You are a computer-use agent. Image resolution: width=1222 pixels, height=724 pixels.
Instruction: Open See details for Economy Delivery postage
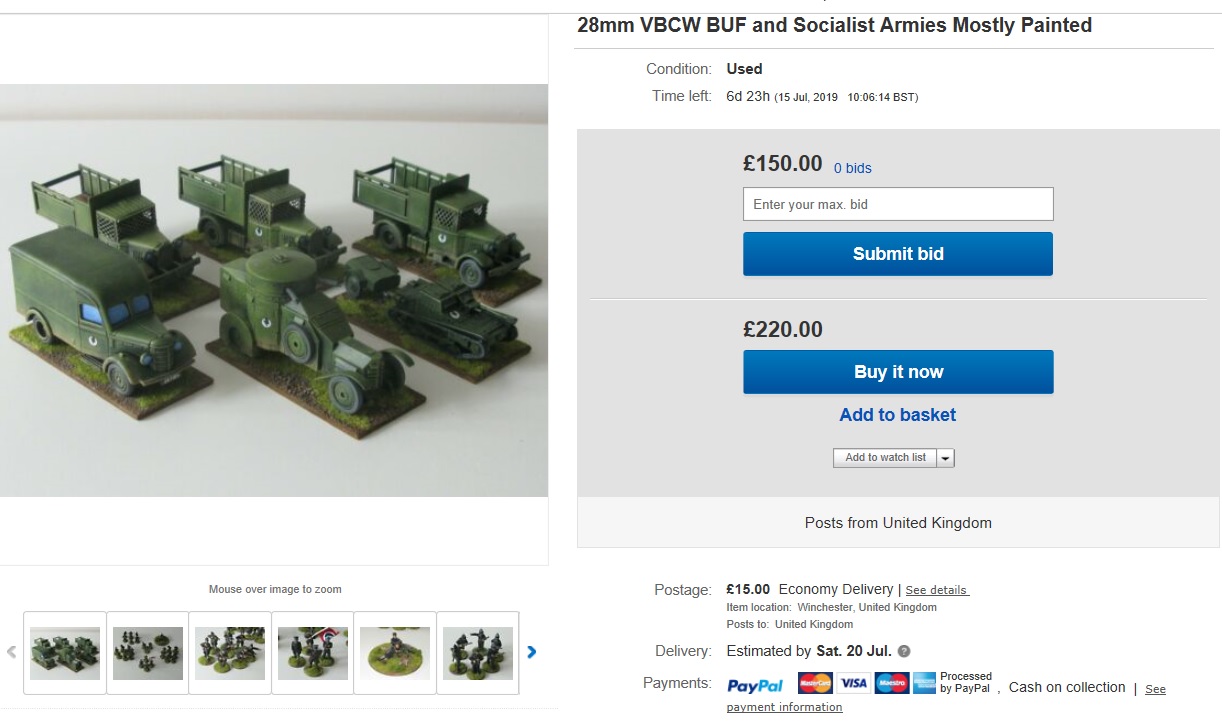coord(936,589)
